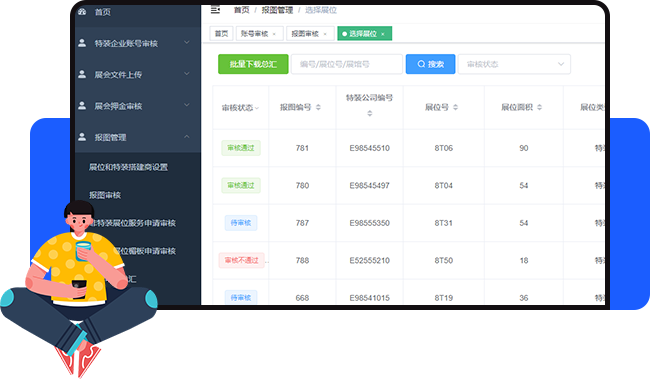Click the 首页 dashboard icon in sidebar
650x379 pixels.
point(82,12)
